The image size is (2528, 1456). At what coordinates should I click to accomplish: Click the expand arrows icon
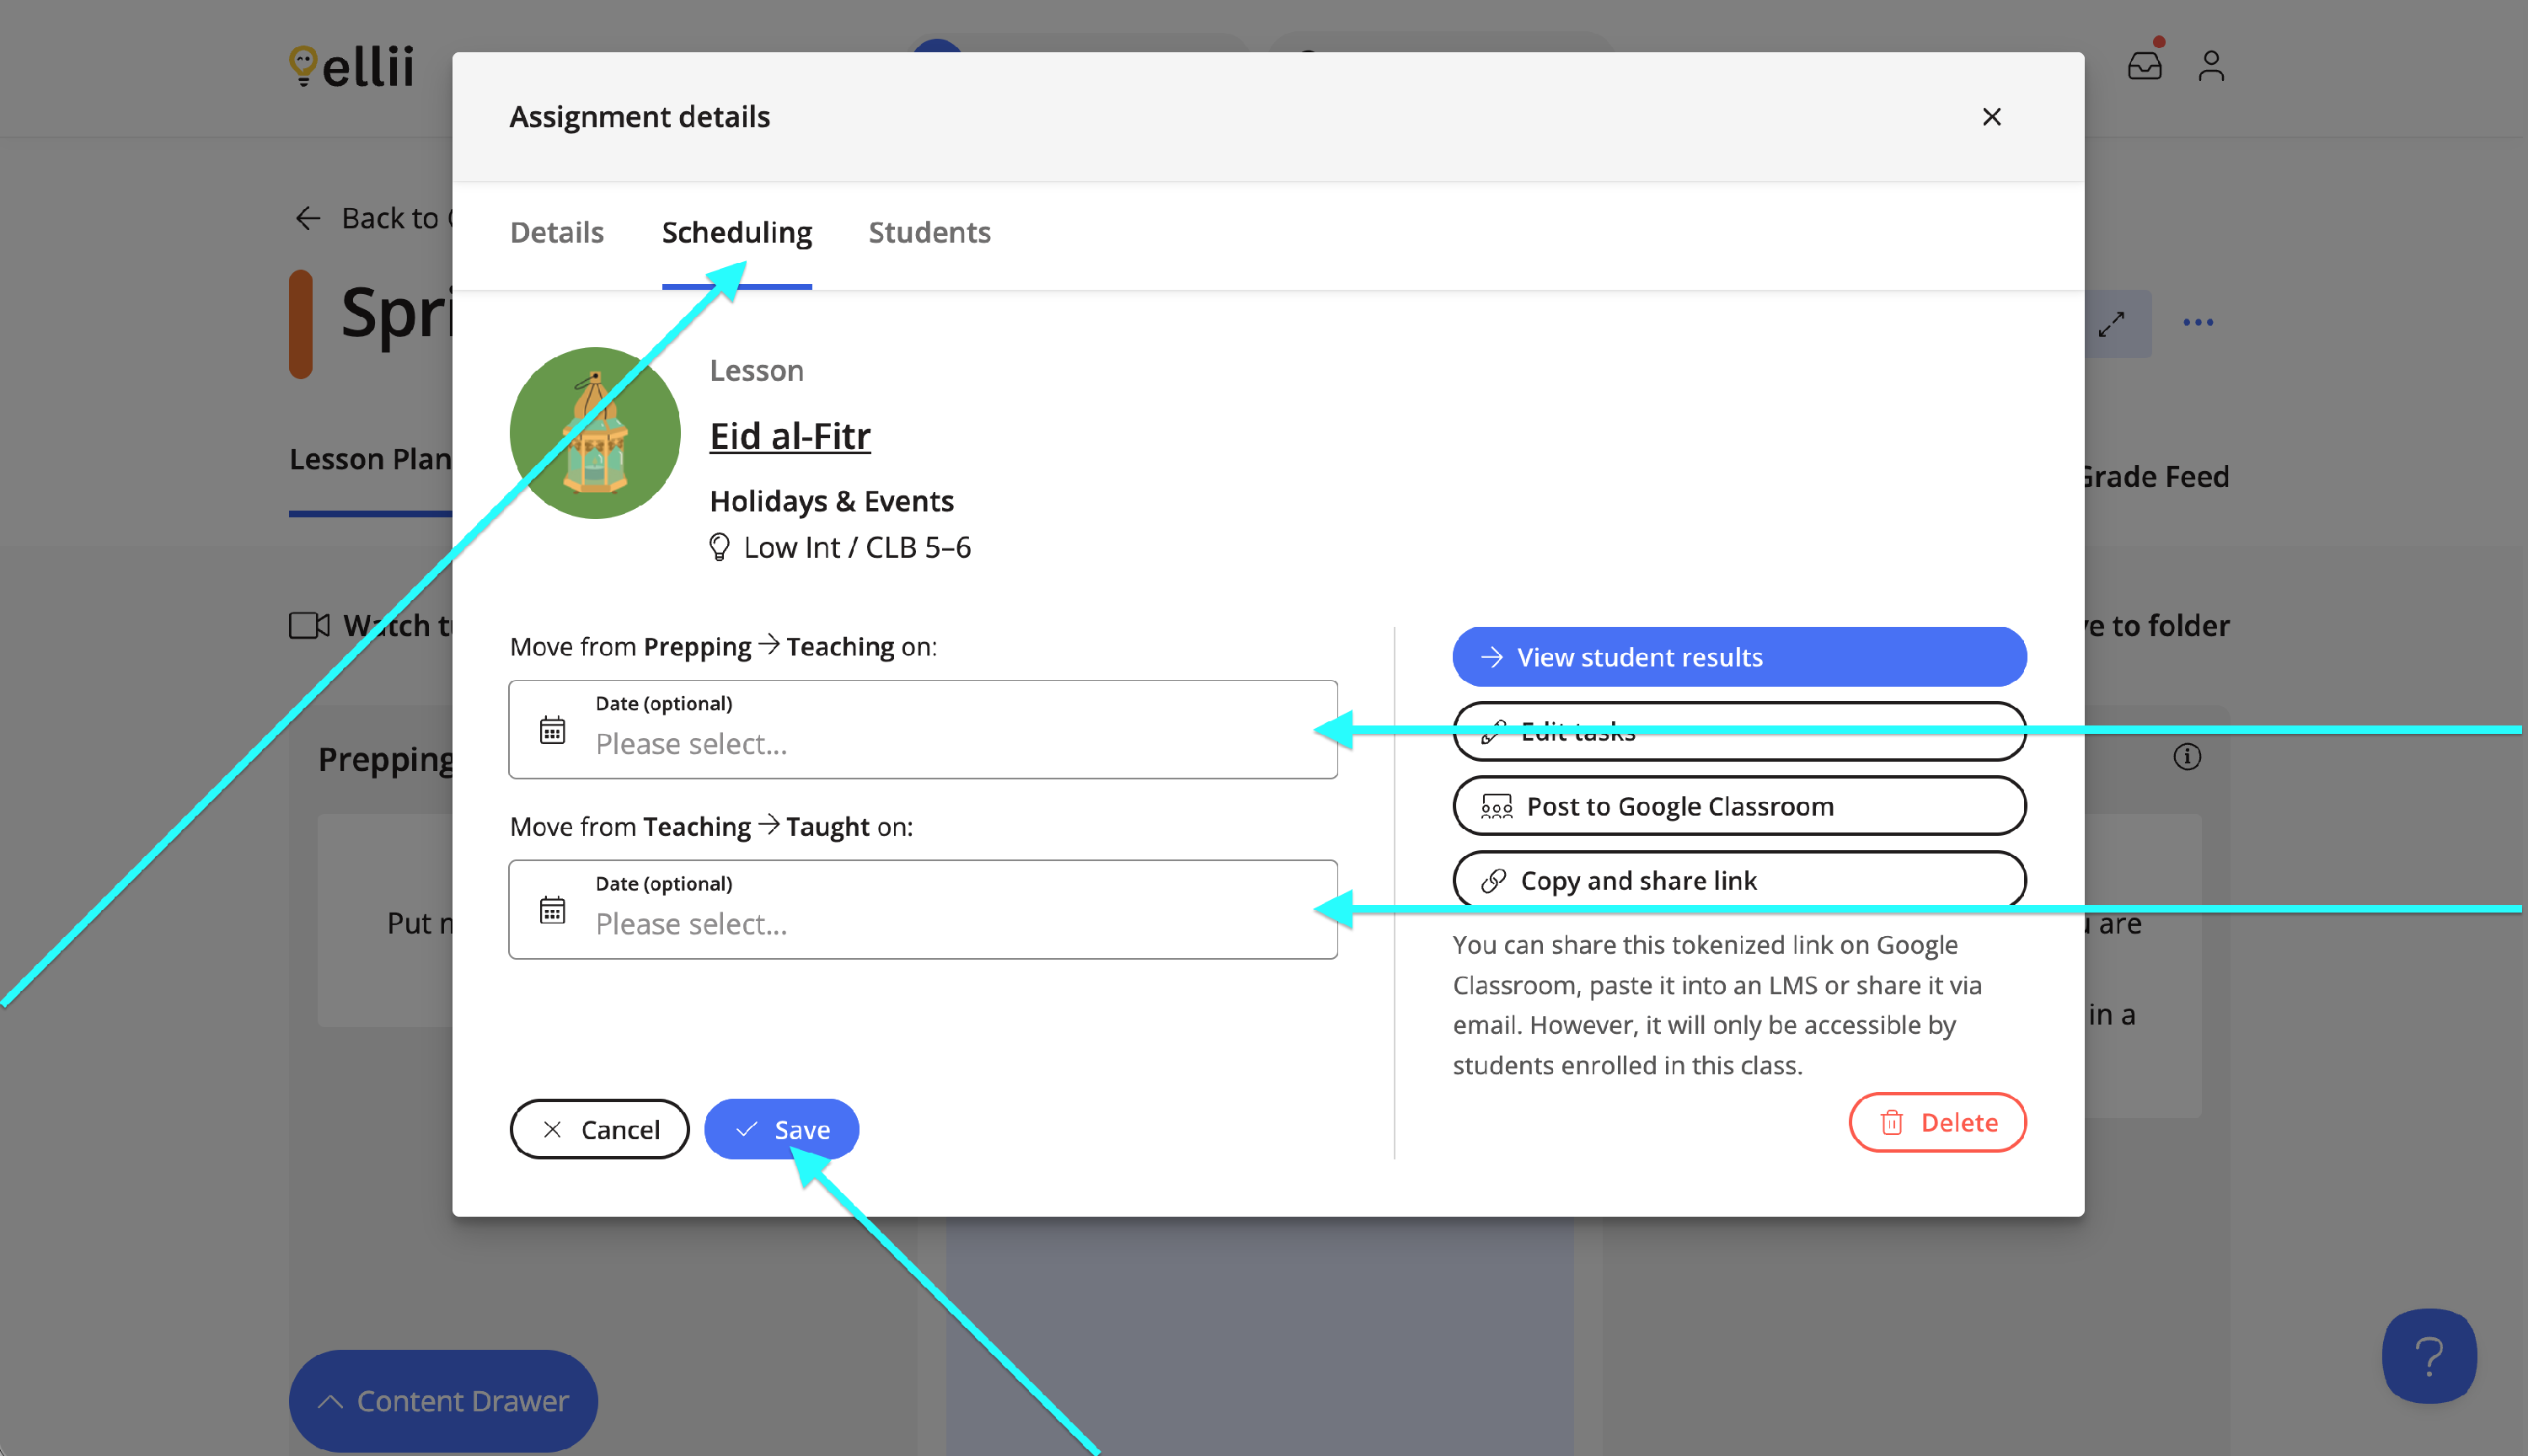click(x=2111, y=324)
